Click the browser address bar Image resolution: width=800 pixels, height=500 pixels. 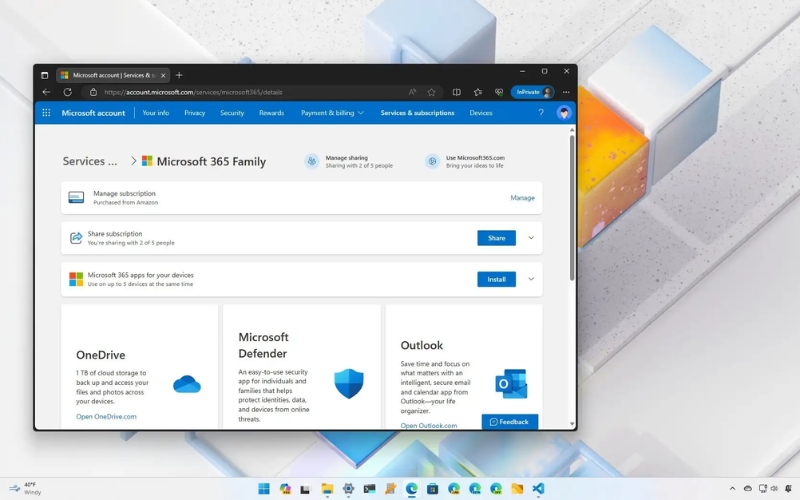pos(250,92)
